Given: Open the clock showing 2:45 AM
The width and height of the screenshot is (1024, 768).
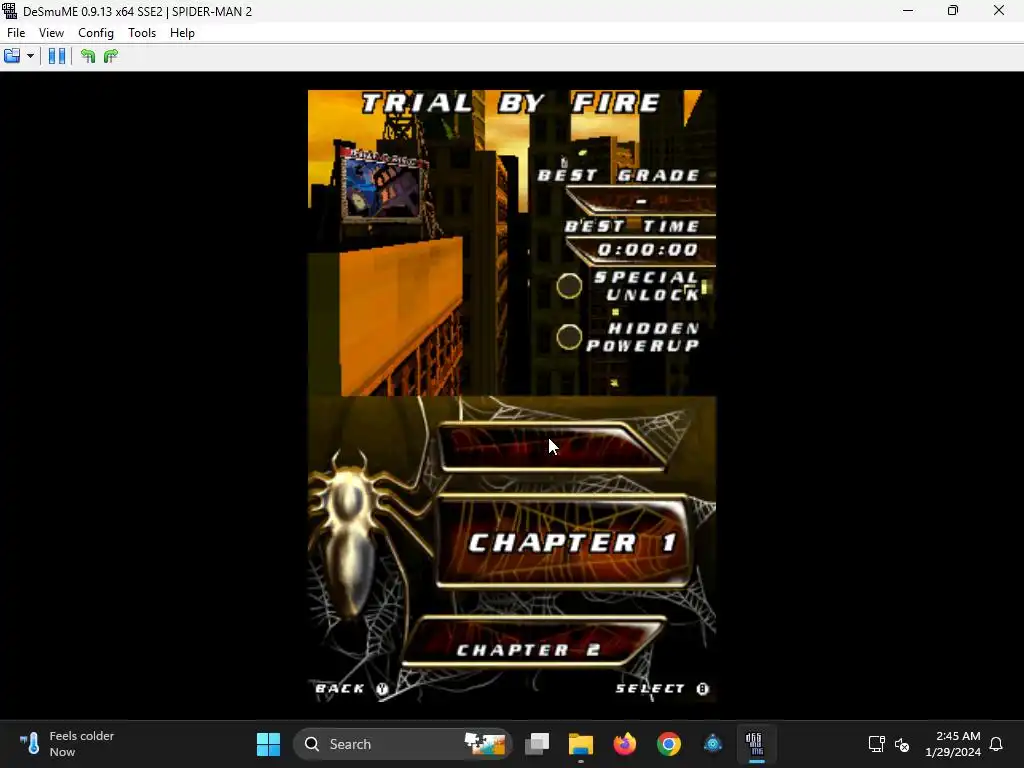Looking at the screenshot, I should pos(953,744).
